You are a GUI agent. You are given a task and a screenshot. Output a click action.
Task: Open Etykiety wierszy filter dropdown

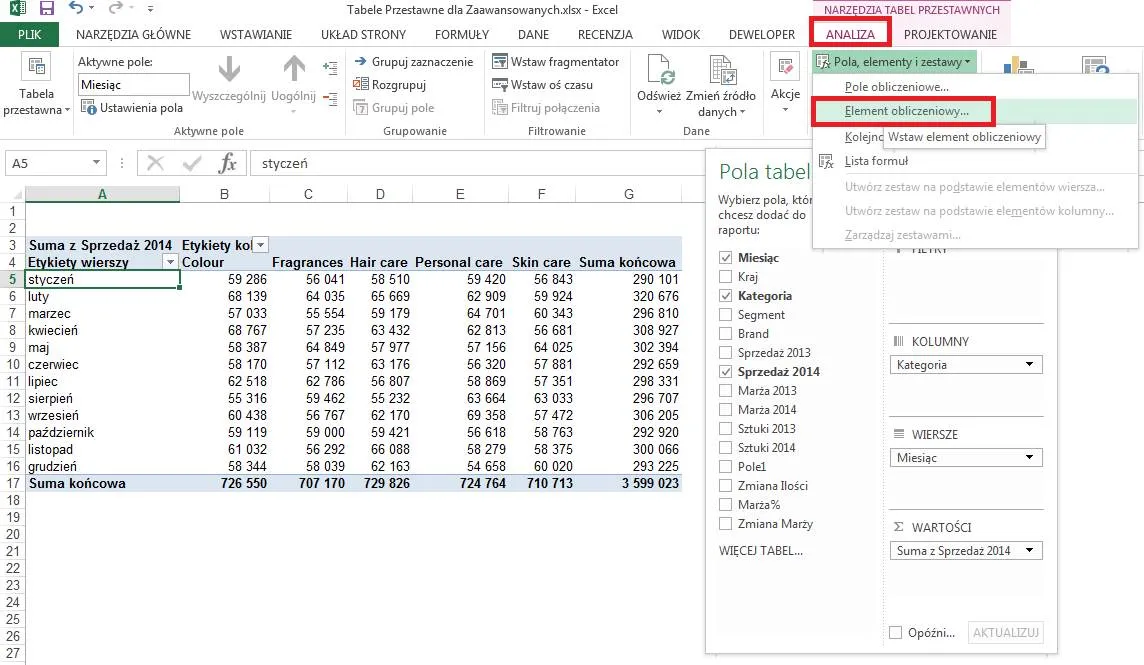point(170,262)
